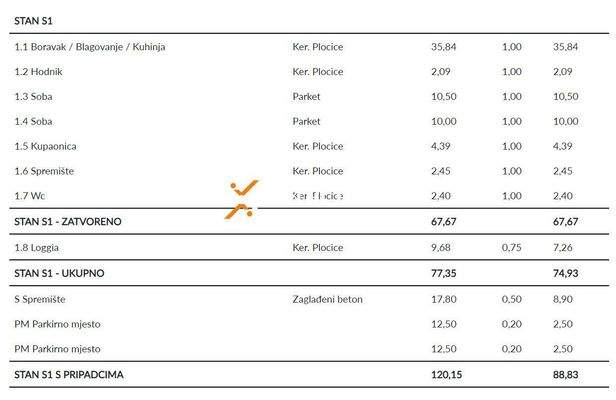Image resolution: width=616 pixels, height=400 pixels.
Task: Click the 77,35 UKUPNO area value
Action: coord(443,273)
